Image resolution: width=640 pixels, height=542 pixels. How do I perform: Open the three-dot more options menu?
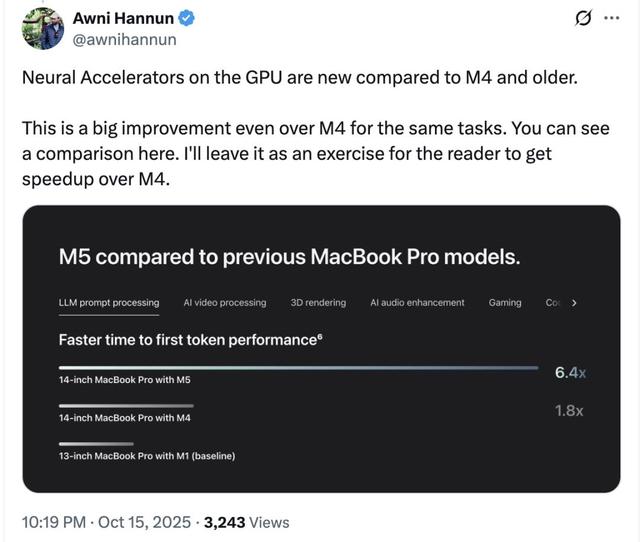tap(612, 19)
